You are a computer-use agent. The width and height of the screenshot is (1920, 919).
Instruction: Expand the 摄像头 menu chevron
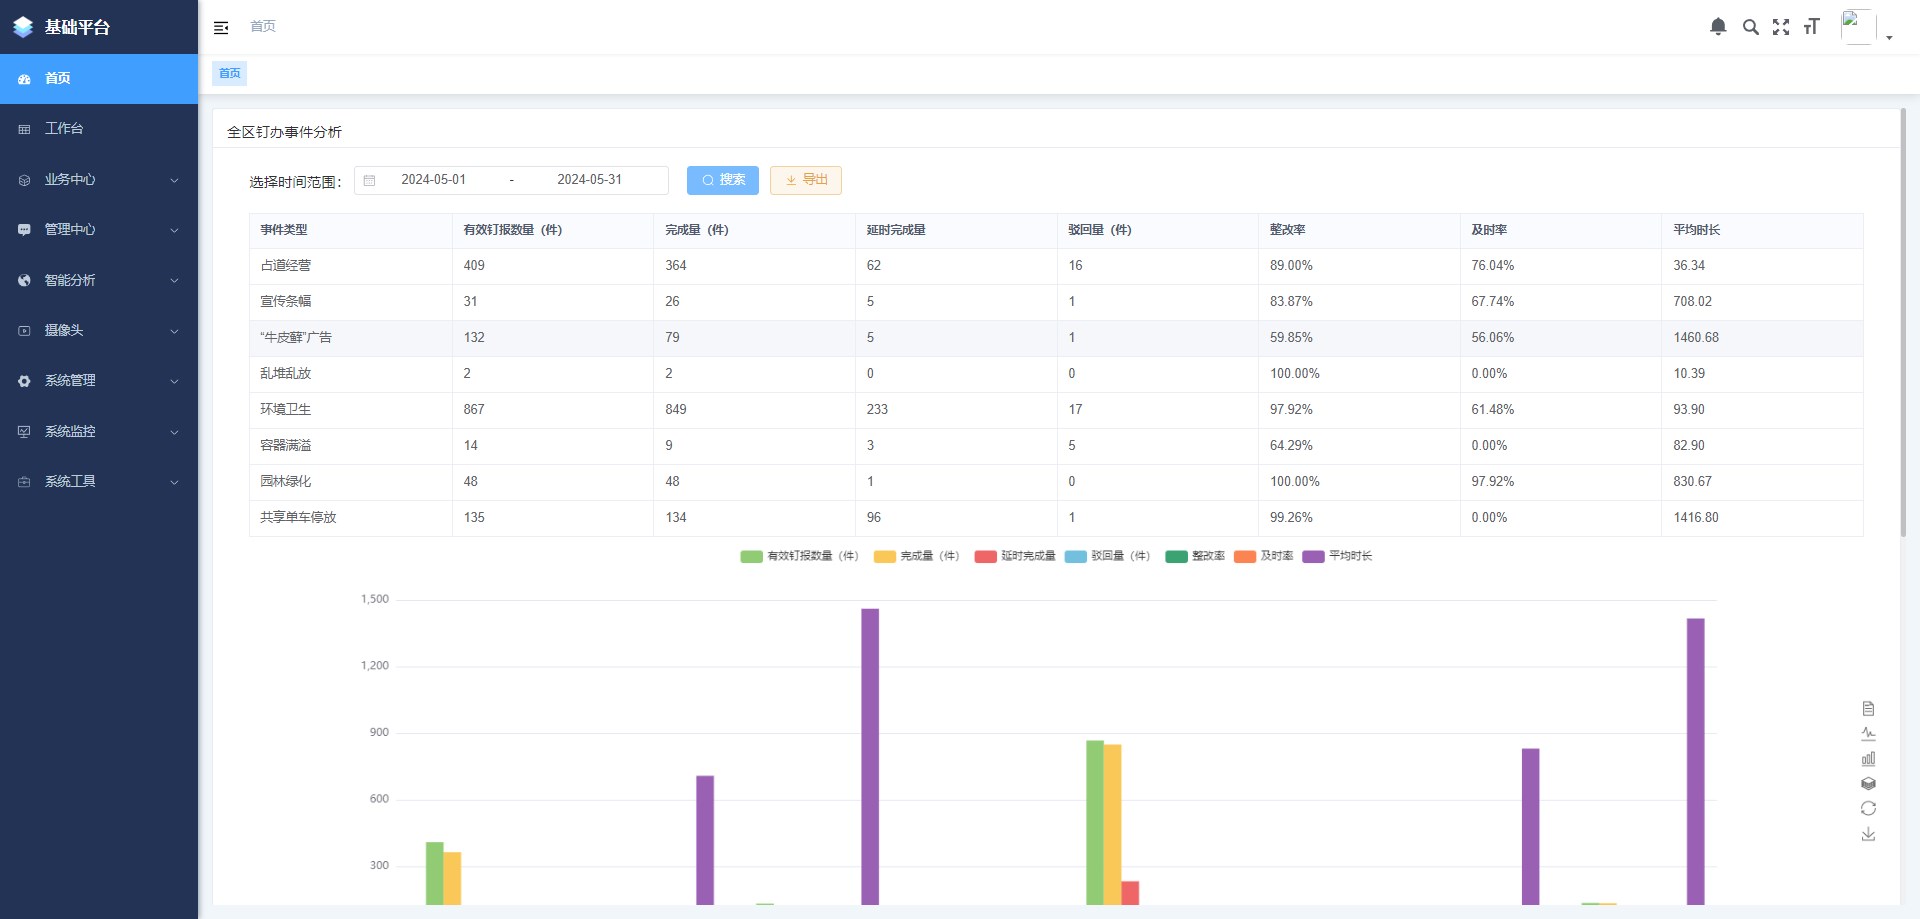point(174,332)
